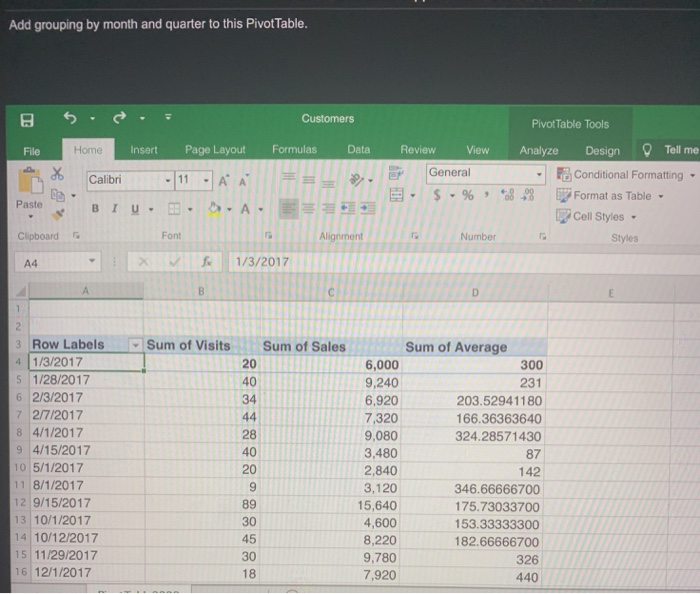700x594 pixels.
Task: Click the Percent Style icon
Action: click(x=468, y=195)
